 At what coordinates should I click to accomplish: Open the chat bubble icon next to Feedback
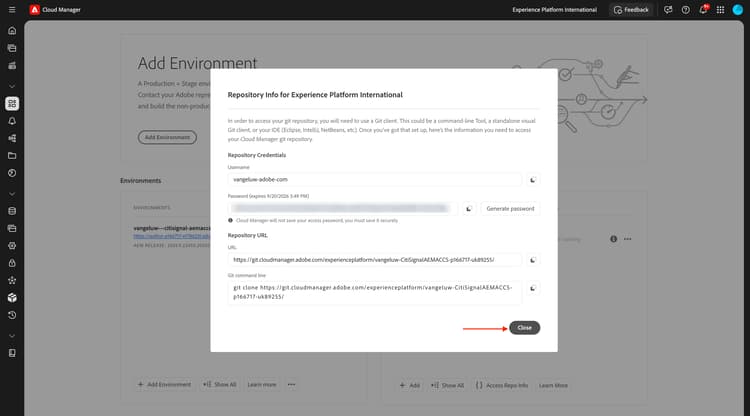pyautogui.click(x=668, y=10)
